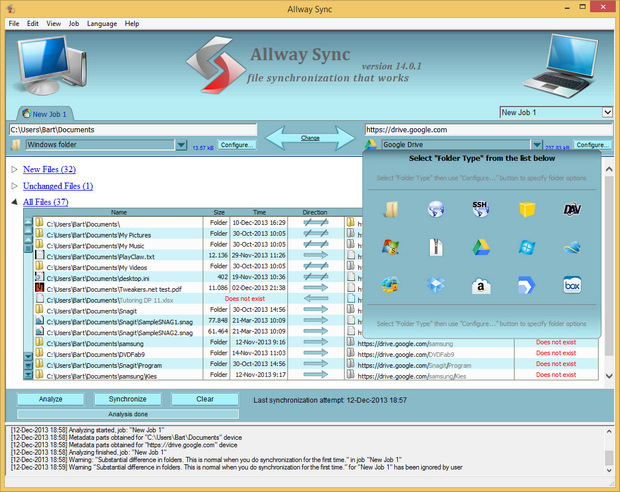The image size is (620, 492).
Task: Select the MS ActiveSync folder type icon
Action: point(391,247)
